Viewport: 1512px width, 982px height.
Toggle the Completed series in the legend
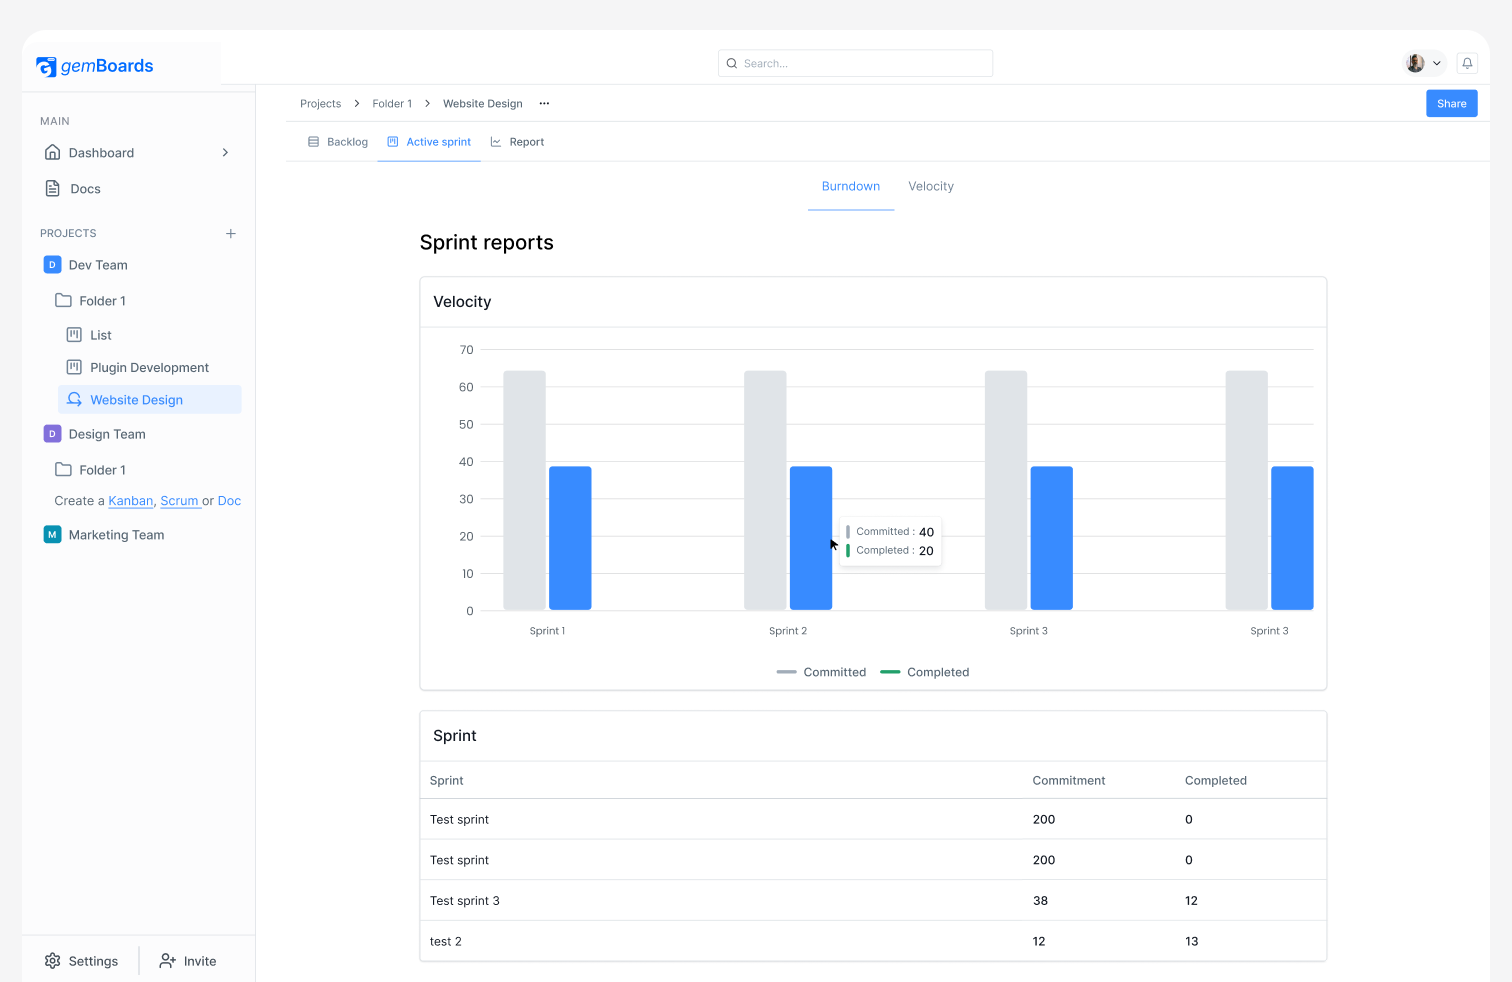coord(924,671)
